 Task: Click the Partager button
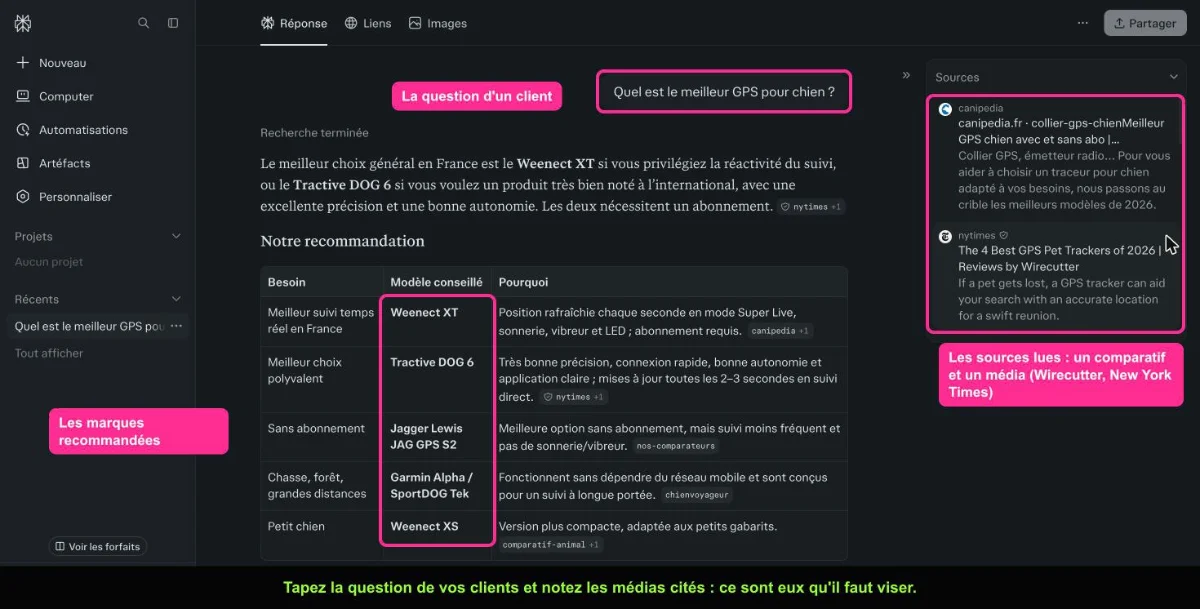click(1144, 23)
